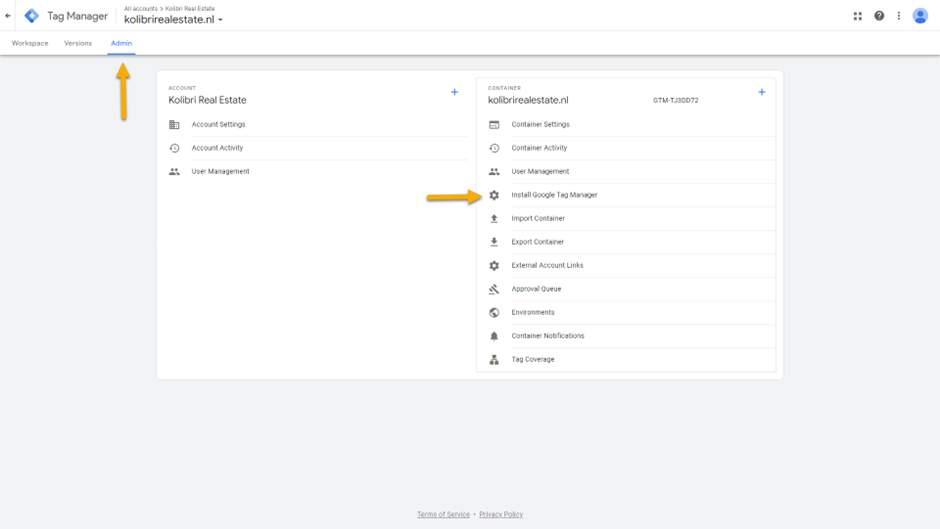Select the Admin tab

tap(121, 43)
